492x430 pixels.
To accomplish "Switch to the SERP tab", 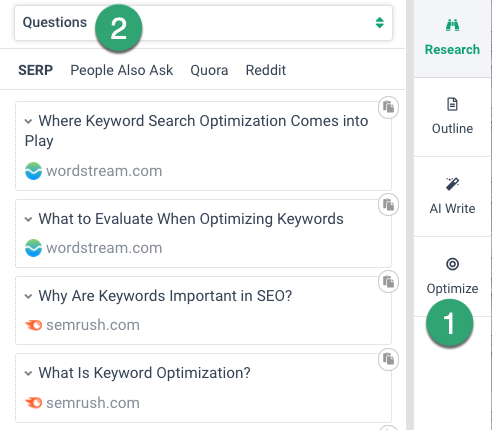I will 35,70.
